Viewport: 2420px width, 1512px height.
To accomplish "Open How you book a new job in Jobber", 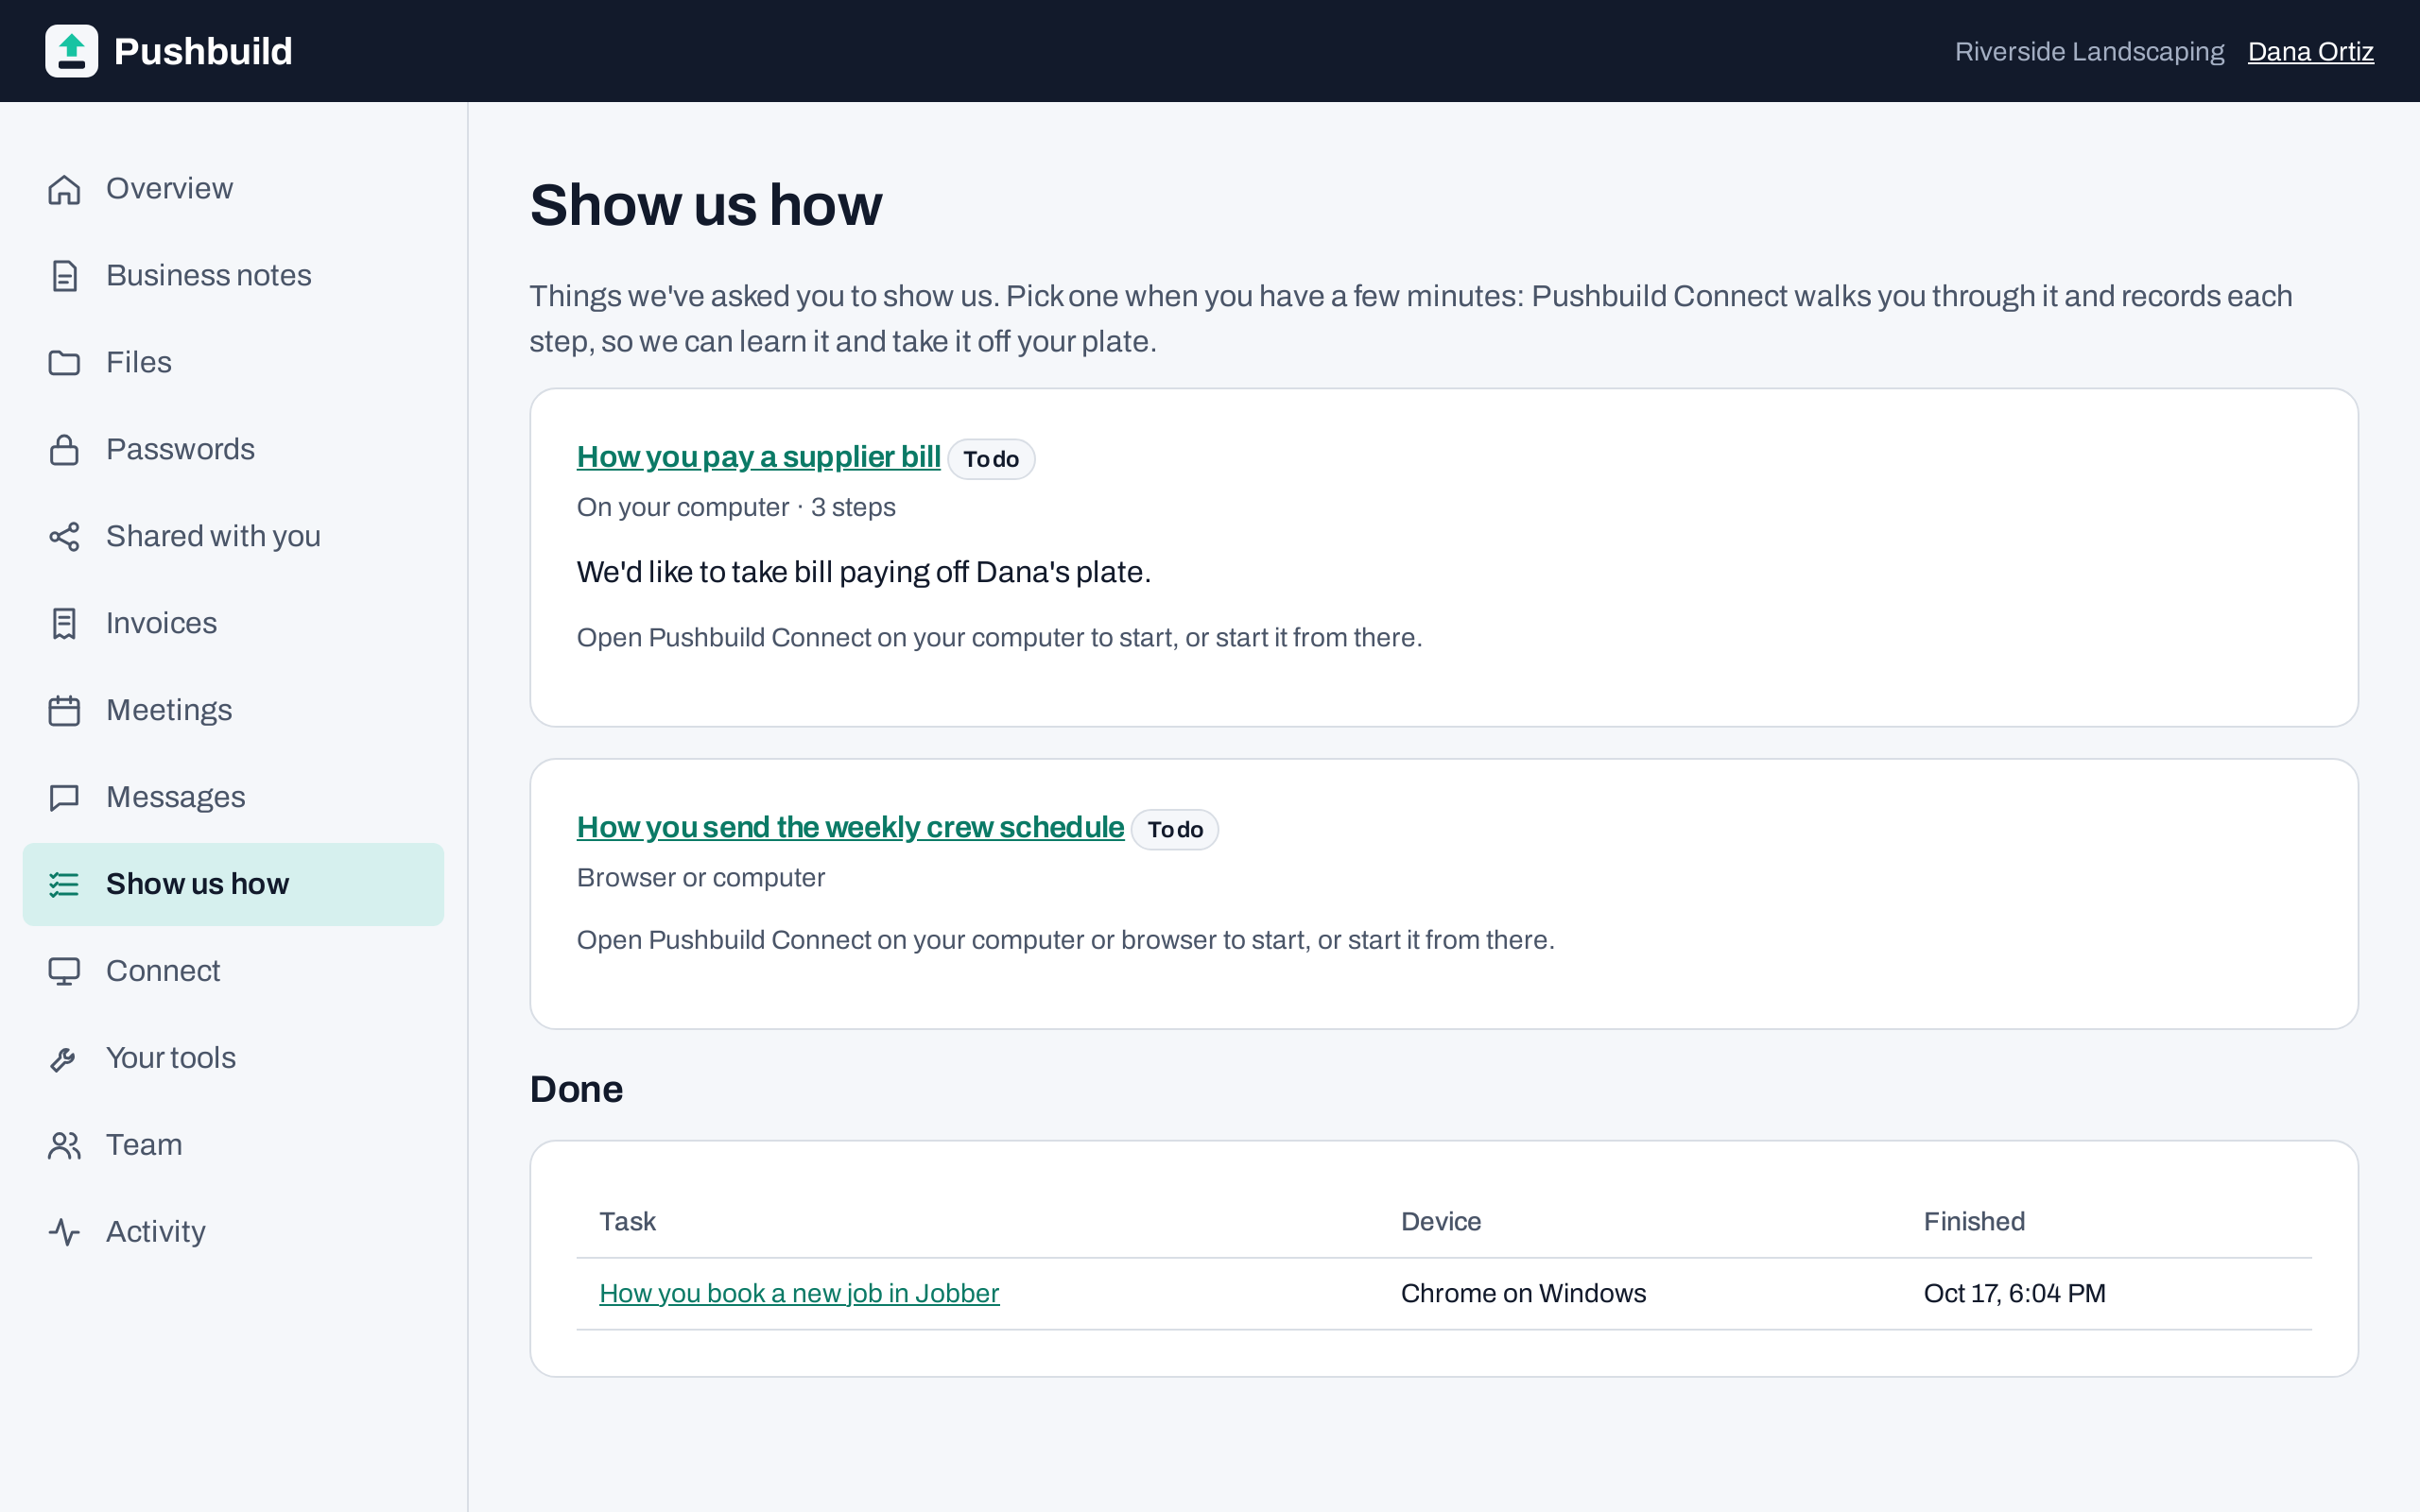I will [x=799, y=1294].
